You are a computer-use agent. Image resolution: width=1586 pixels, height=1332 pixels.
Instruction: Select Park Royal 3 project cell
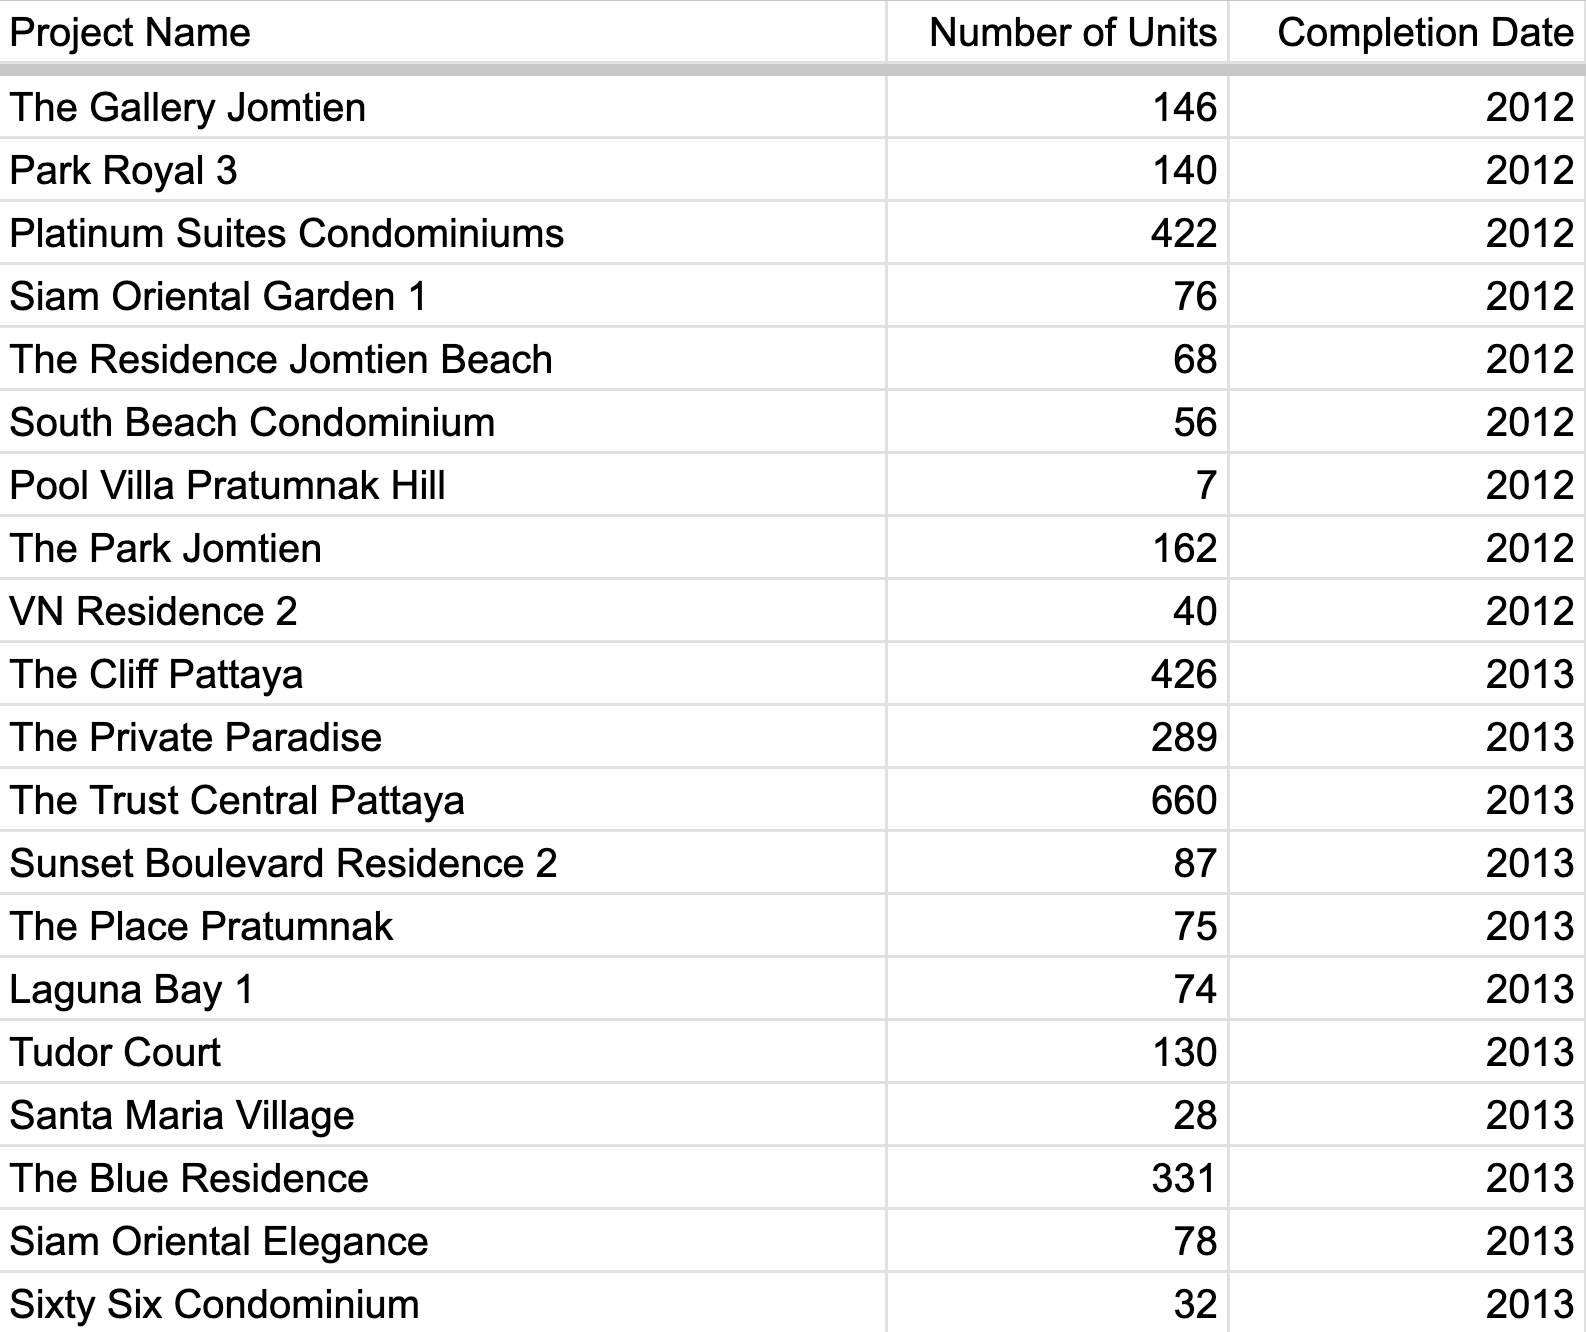442,170
